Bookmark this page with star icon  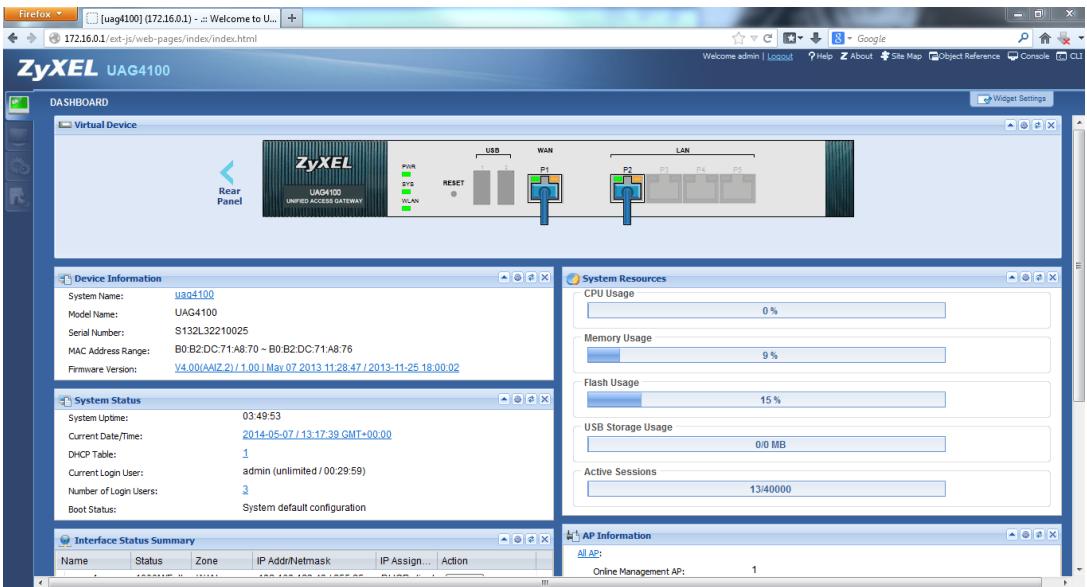tap(738, 38)
